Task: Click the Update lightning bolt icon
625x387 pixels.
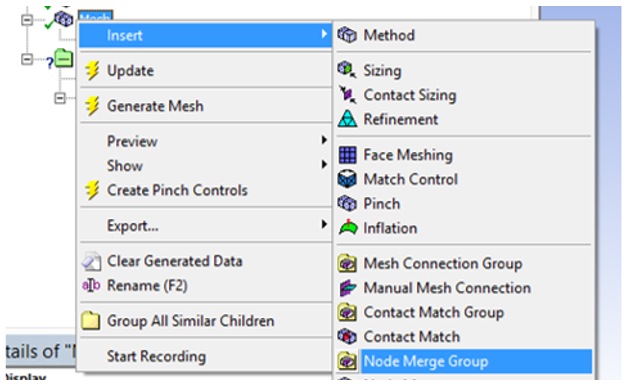Action: 92,71
